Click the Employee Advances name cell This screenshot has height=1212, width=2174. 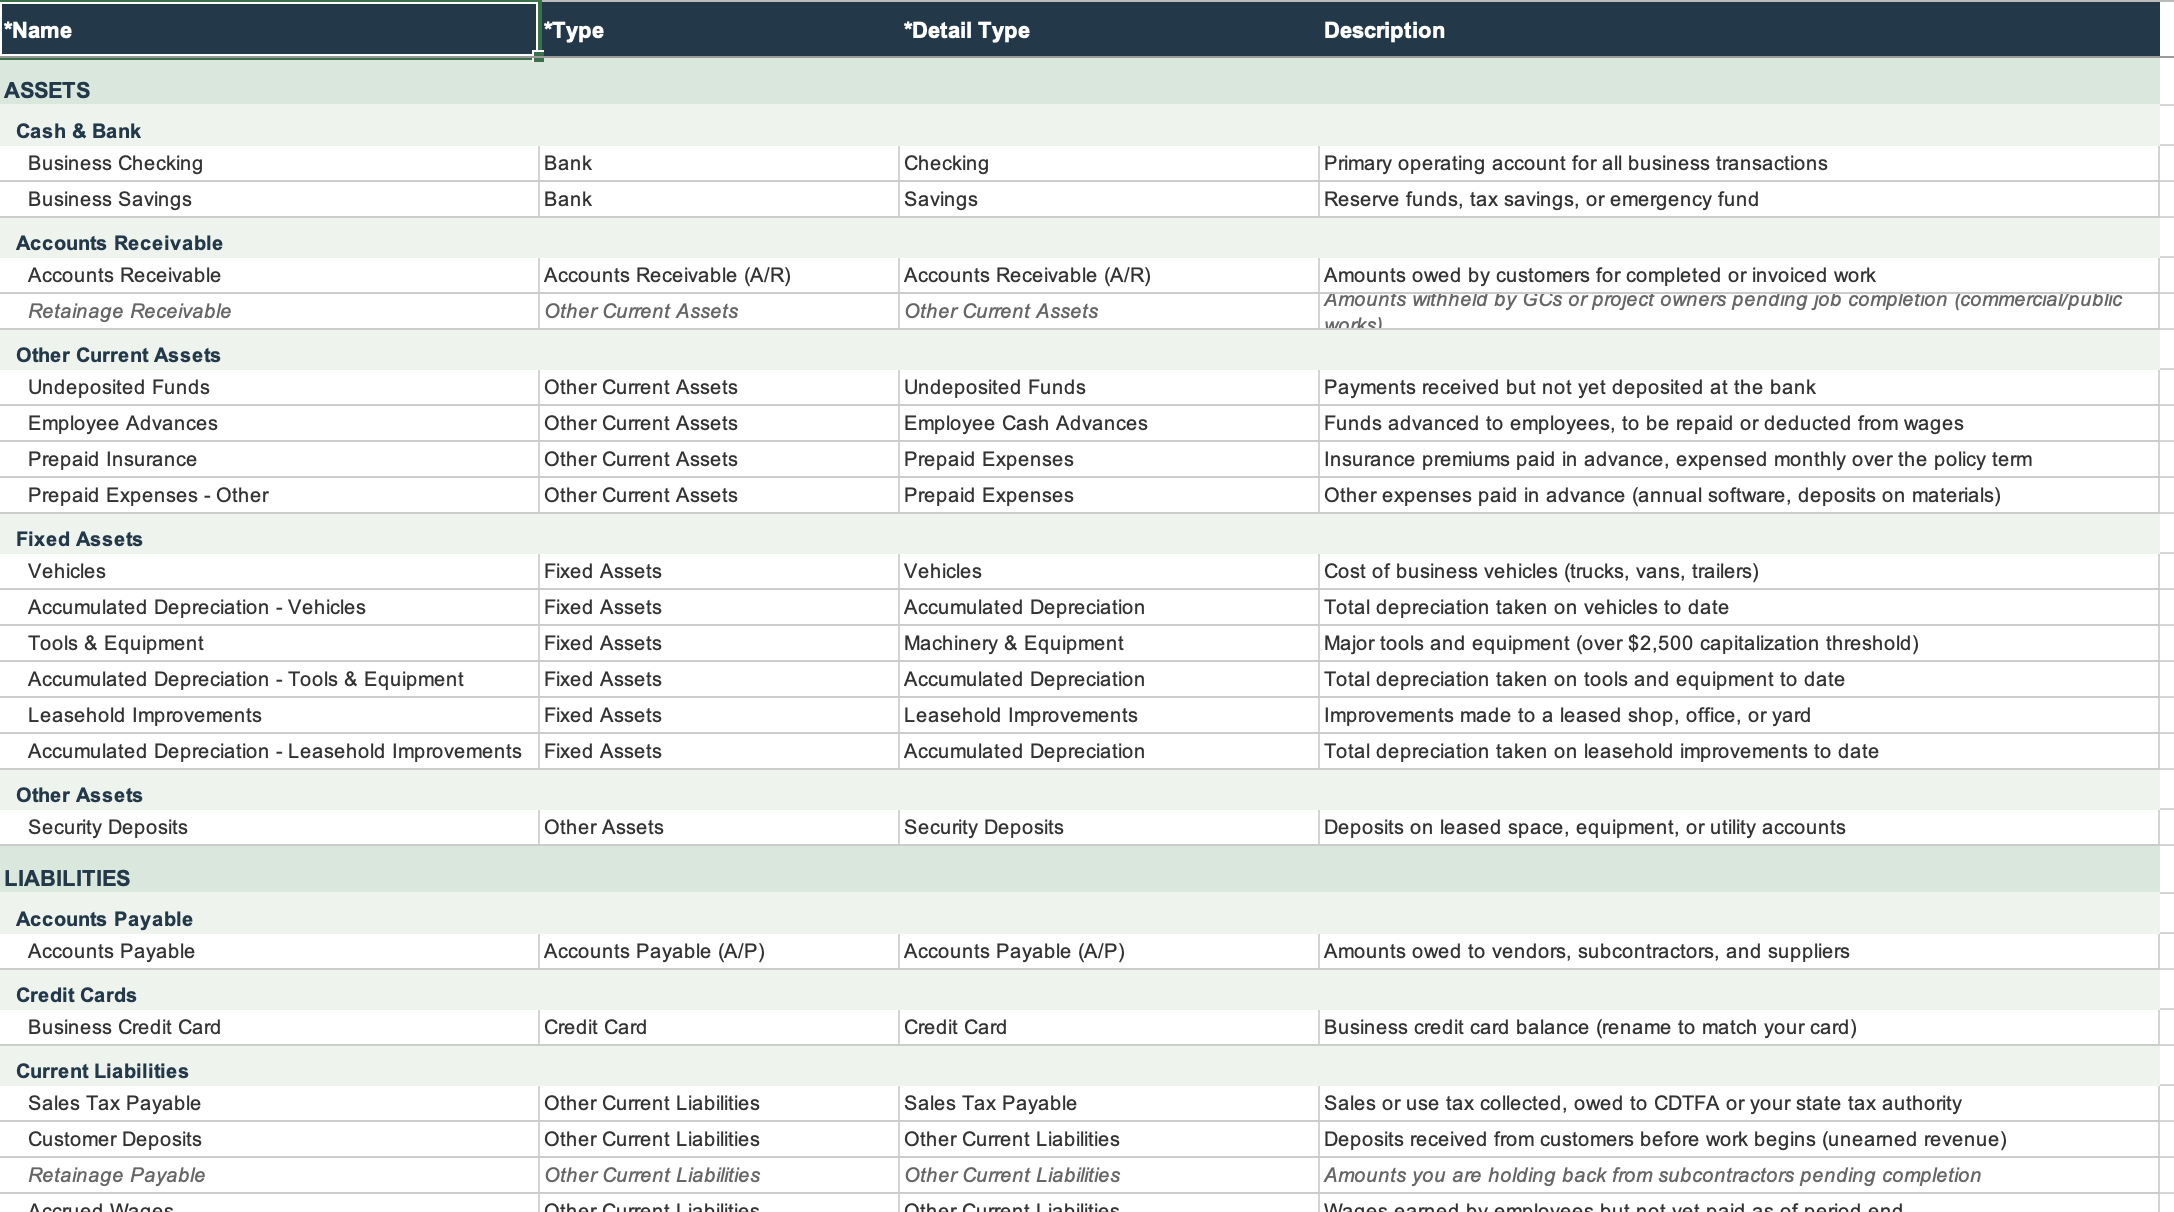pyautogui.click(x=269, y=423)
